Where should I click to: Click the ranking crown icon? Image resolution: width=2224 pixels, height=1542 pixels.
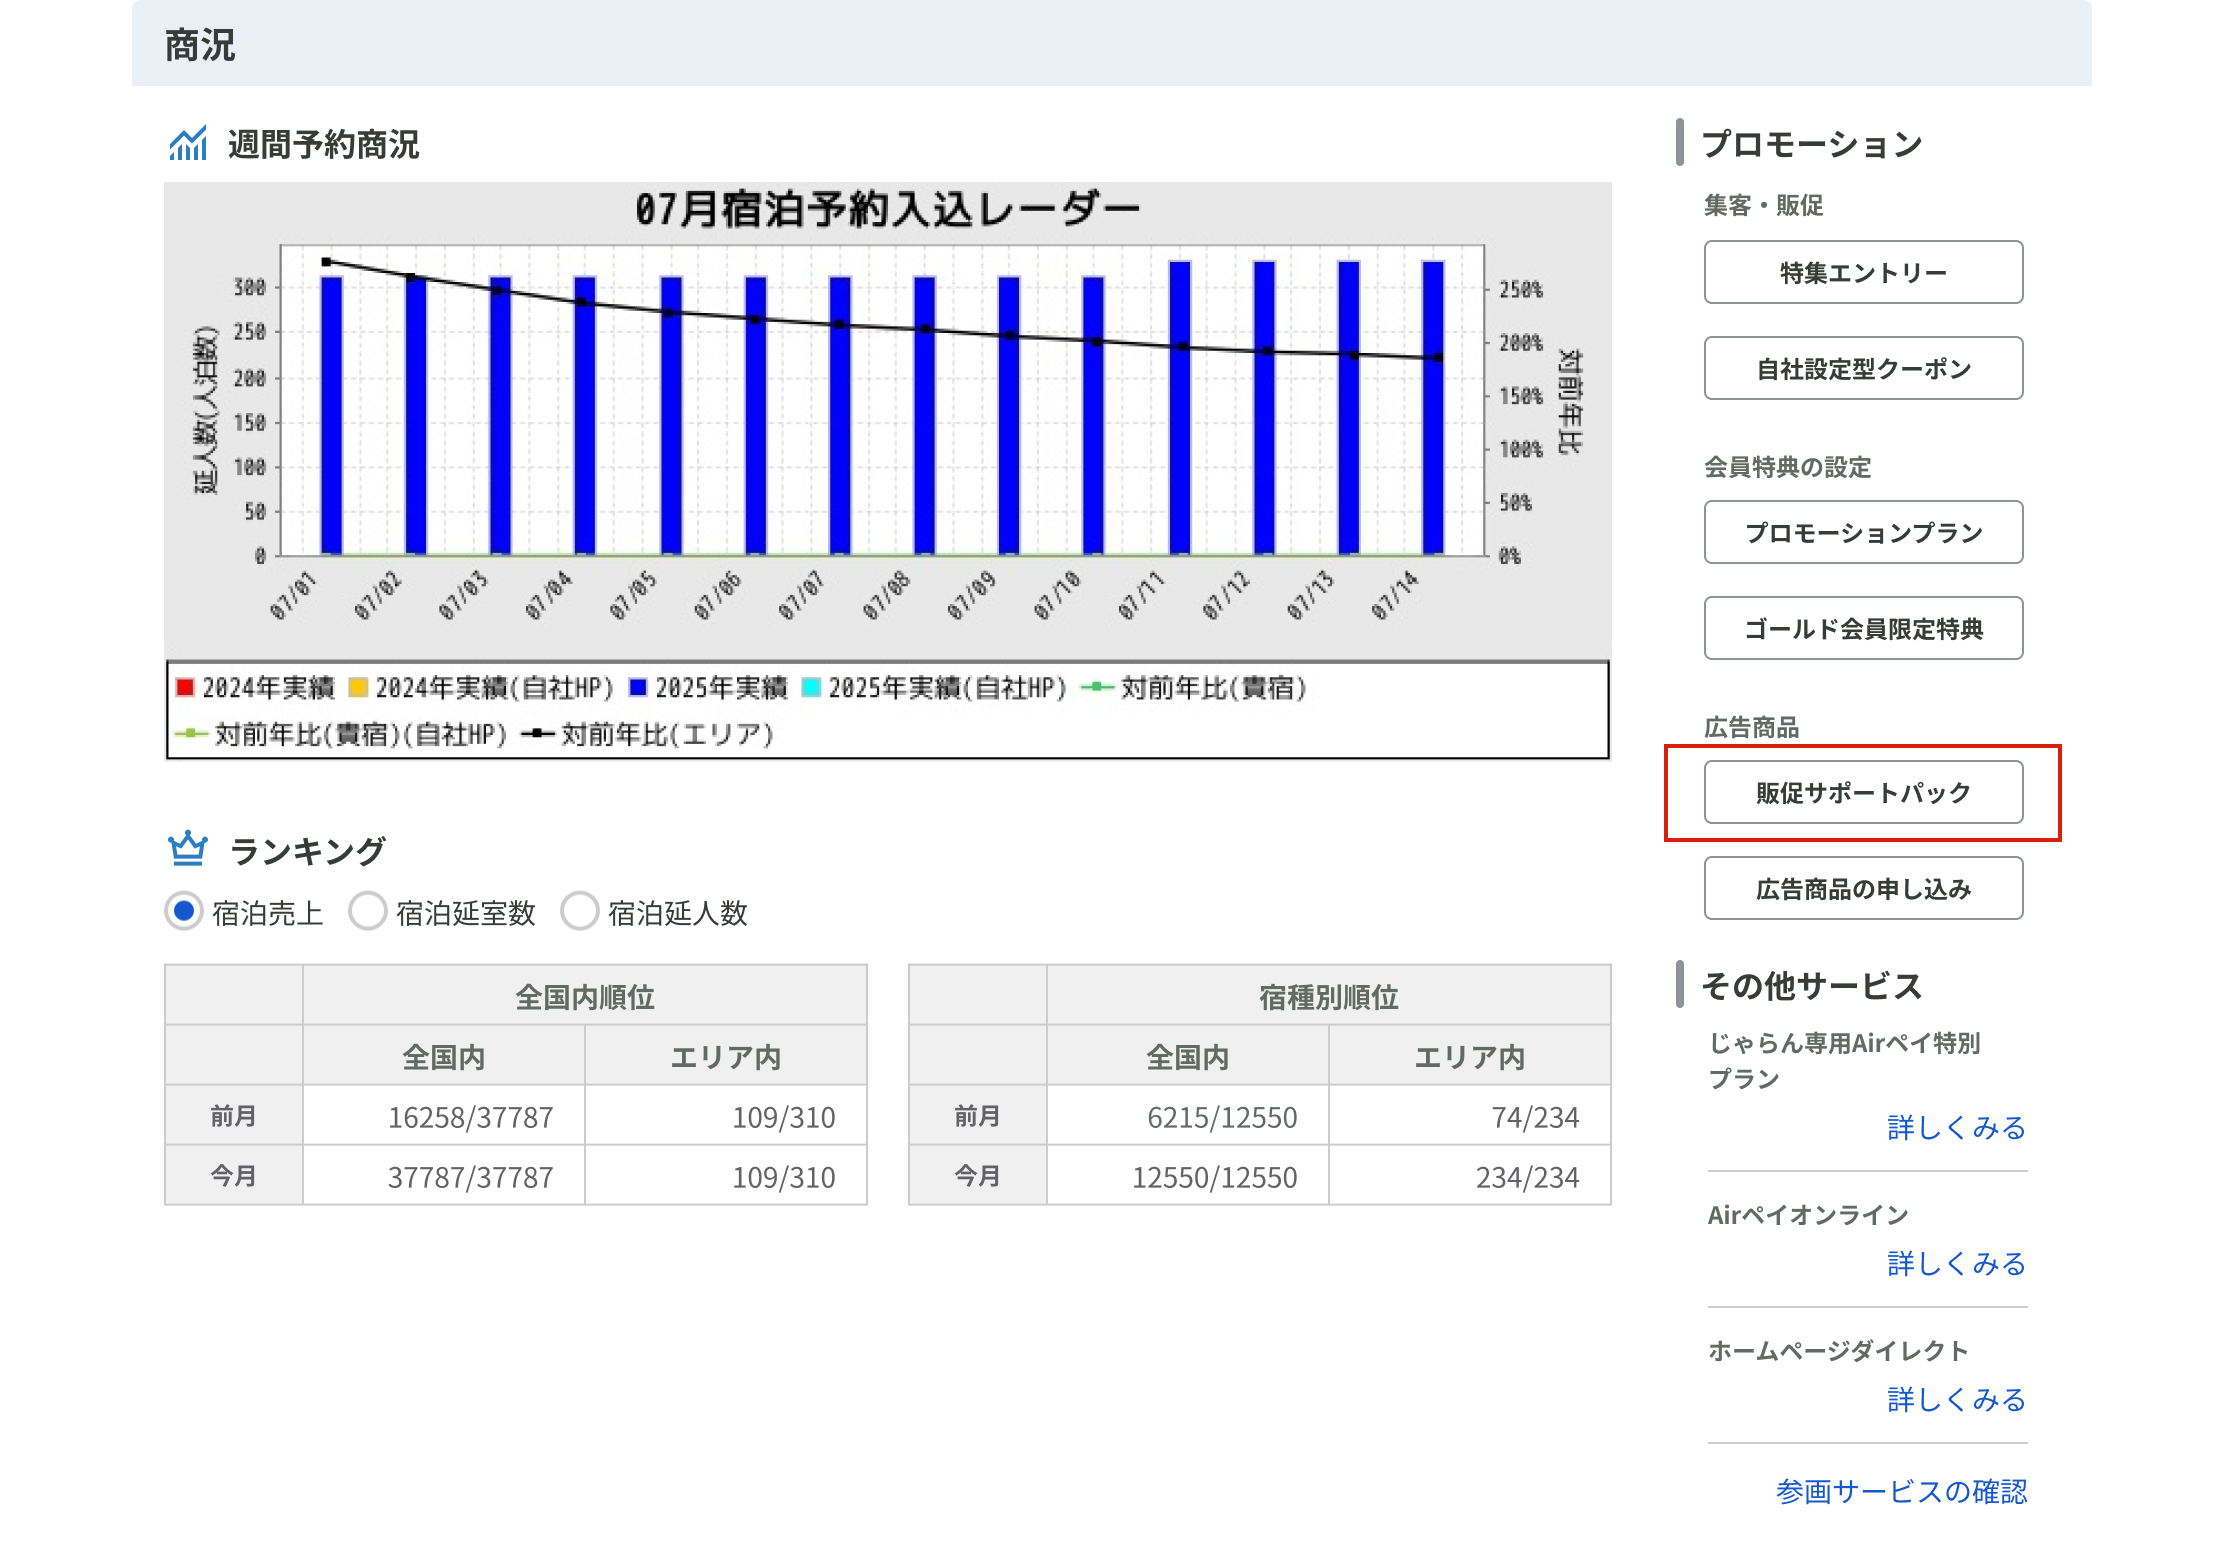188,850
